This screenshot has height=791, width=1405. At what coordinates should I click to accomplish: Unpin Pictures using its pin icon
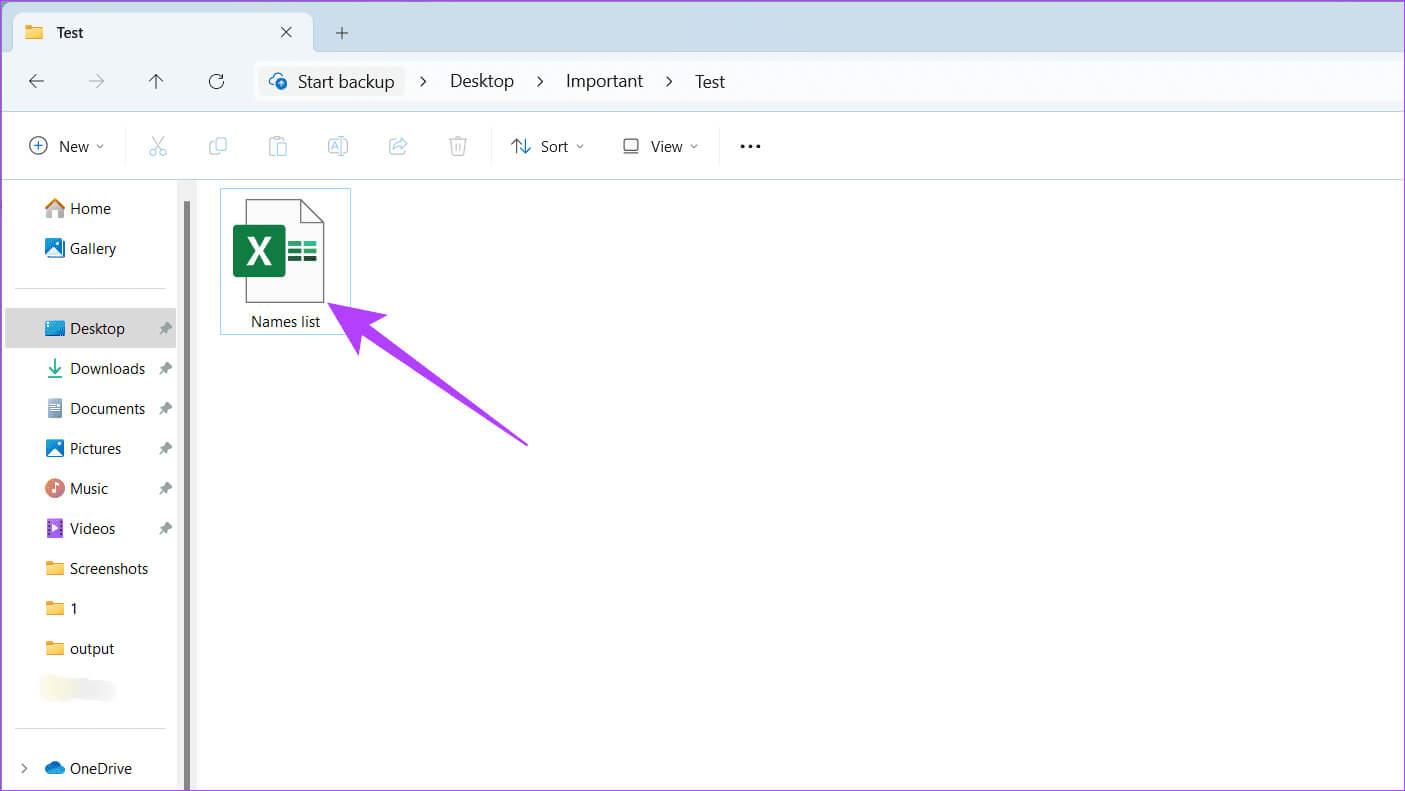point(165,449)
